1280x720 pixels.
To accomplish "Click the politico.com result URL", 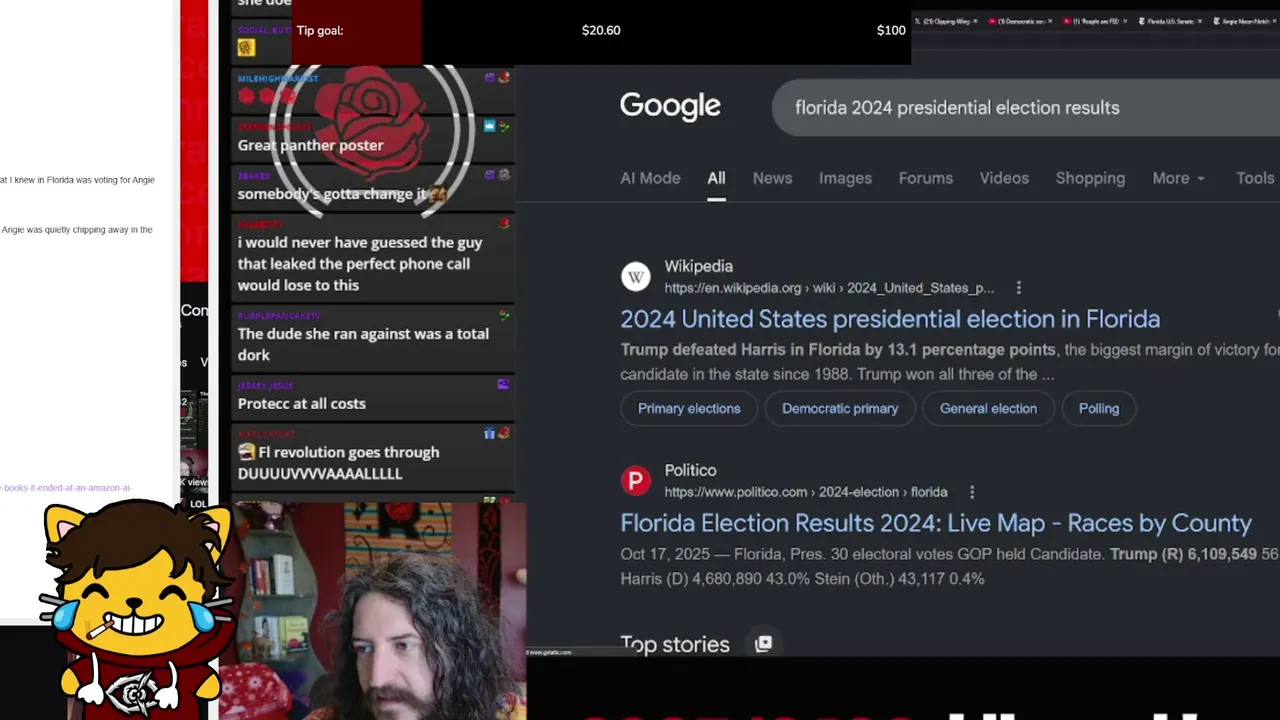I will pyautogui.click(x=806, y=492).
